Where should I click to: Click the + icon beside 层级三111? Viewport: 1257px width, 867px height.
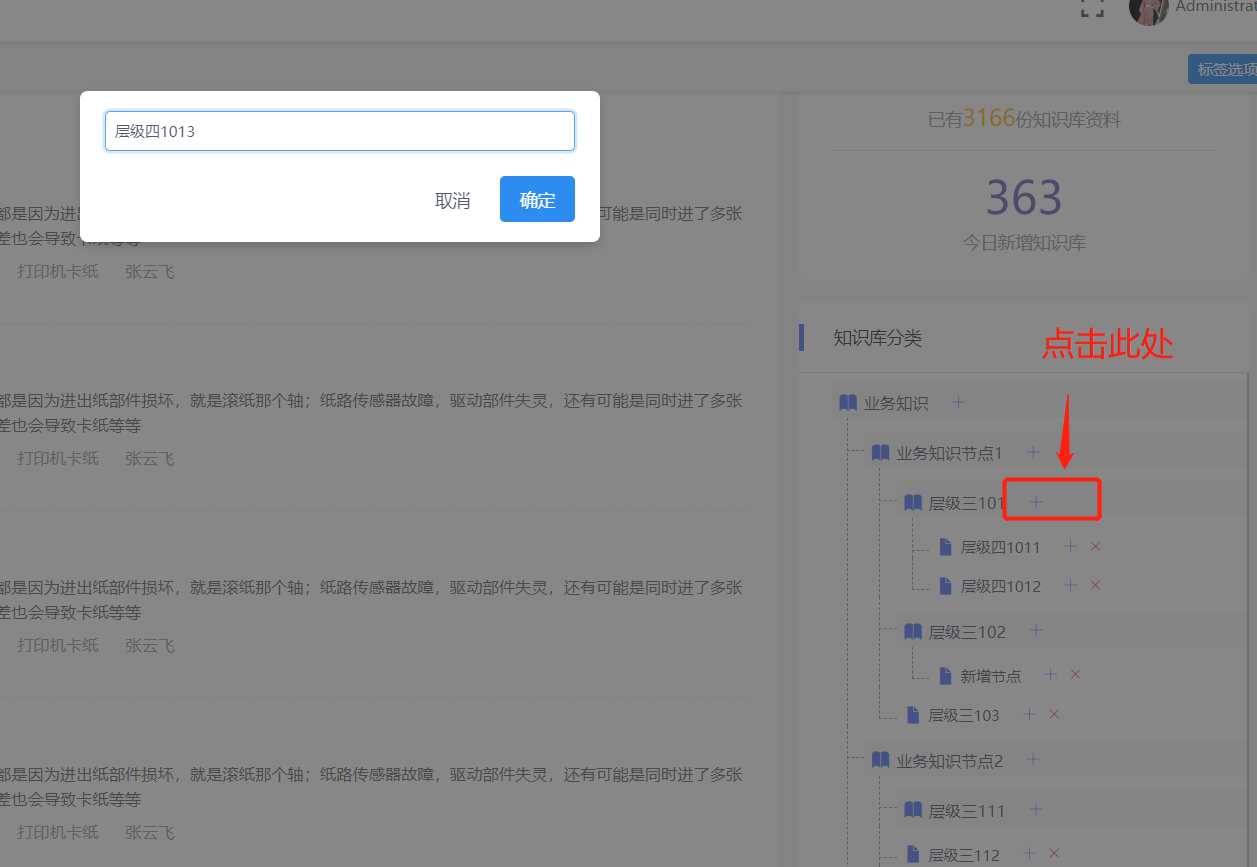click(x=1036, y=810)
